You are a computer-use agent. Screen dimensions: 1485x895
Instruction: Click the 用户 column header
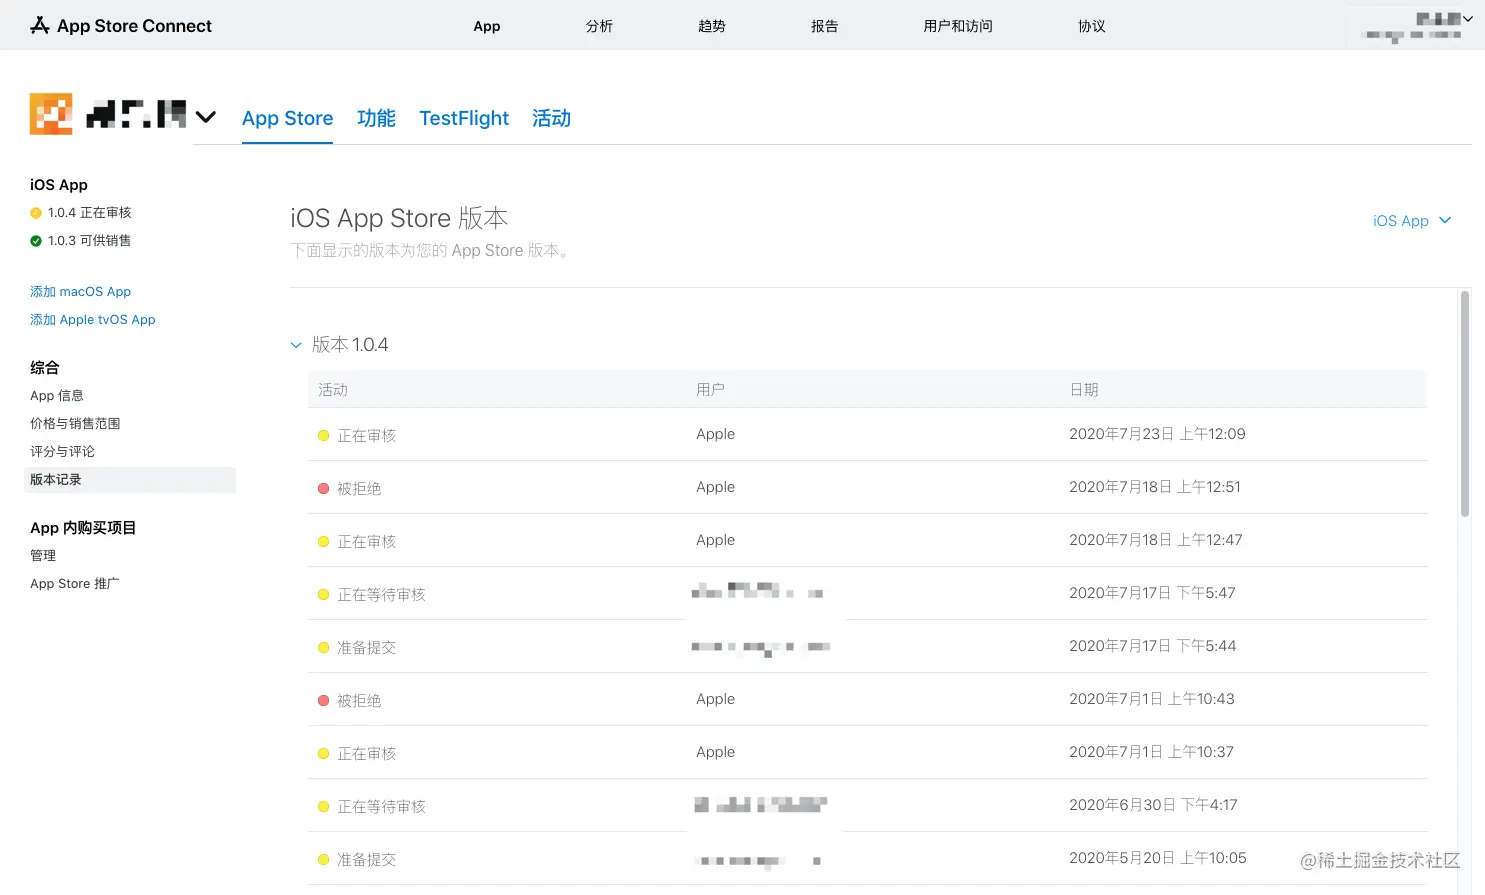click(x=711, y=390)
